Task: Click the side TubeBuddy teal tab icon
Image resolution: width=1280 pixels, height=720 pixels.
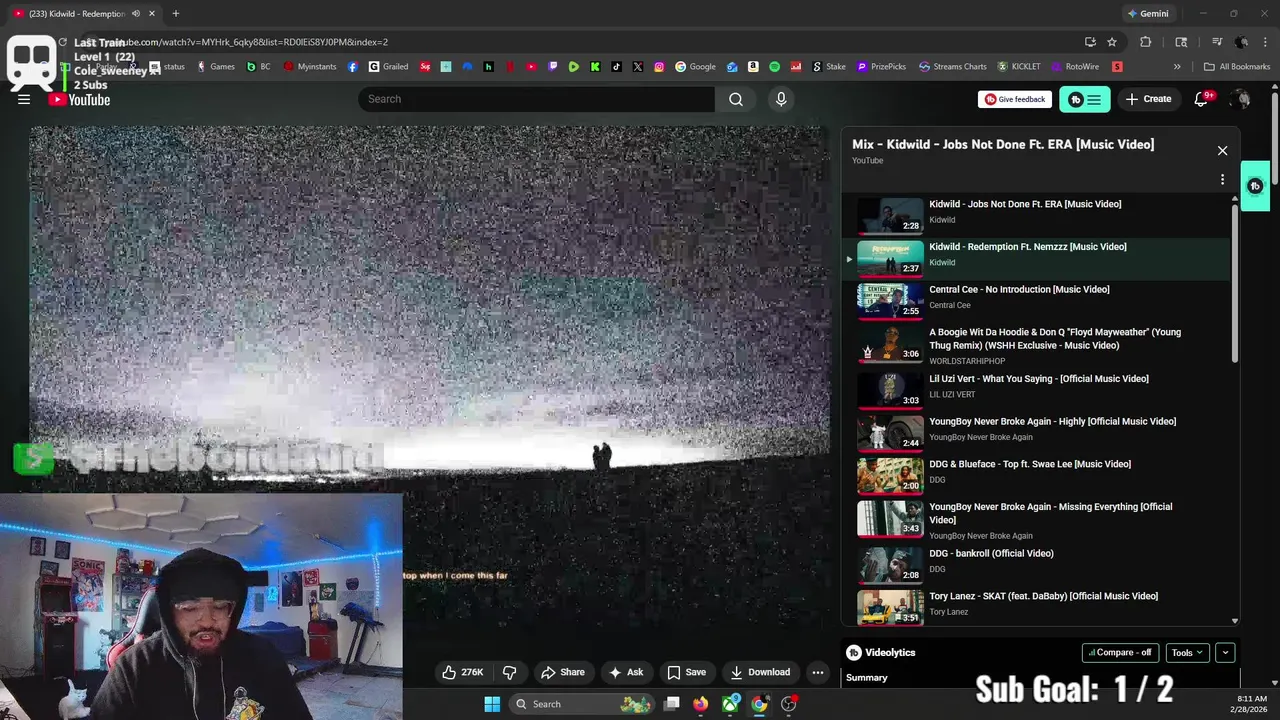Action: click(1255, 186)
